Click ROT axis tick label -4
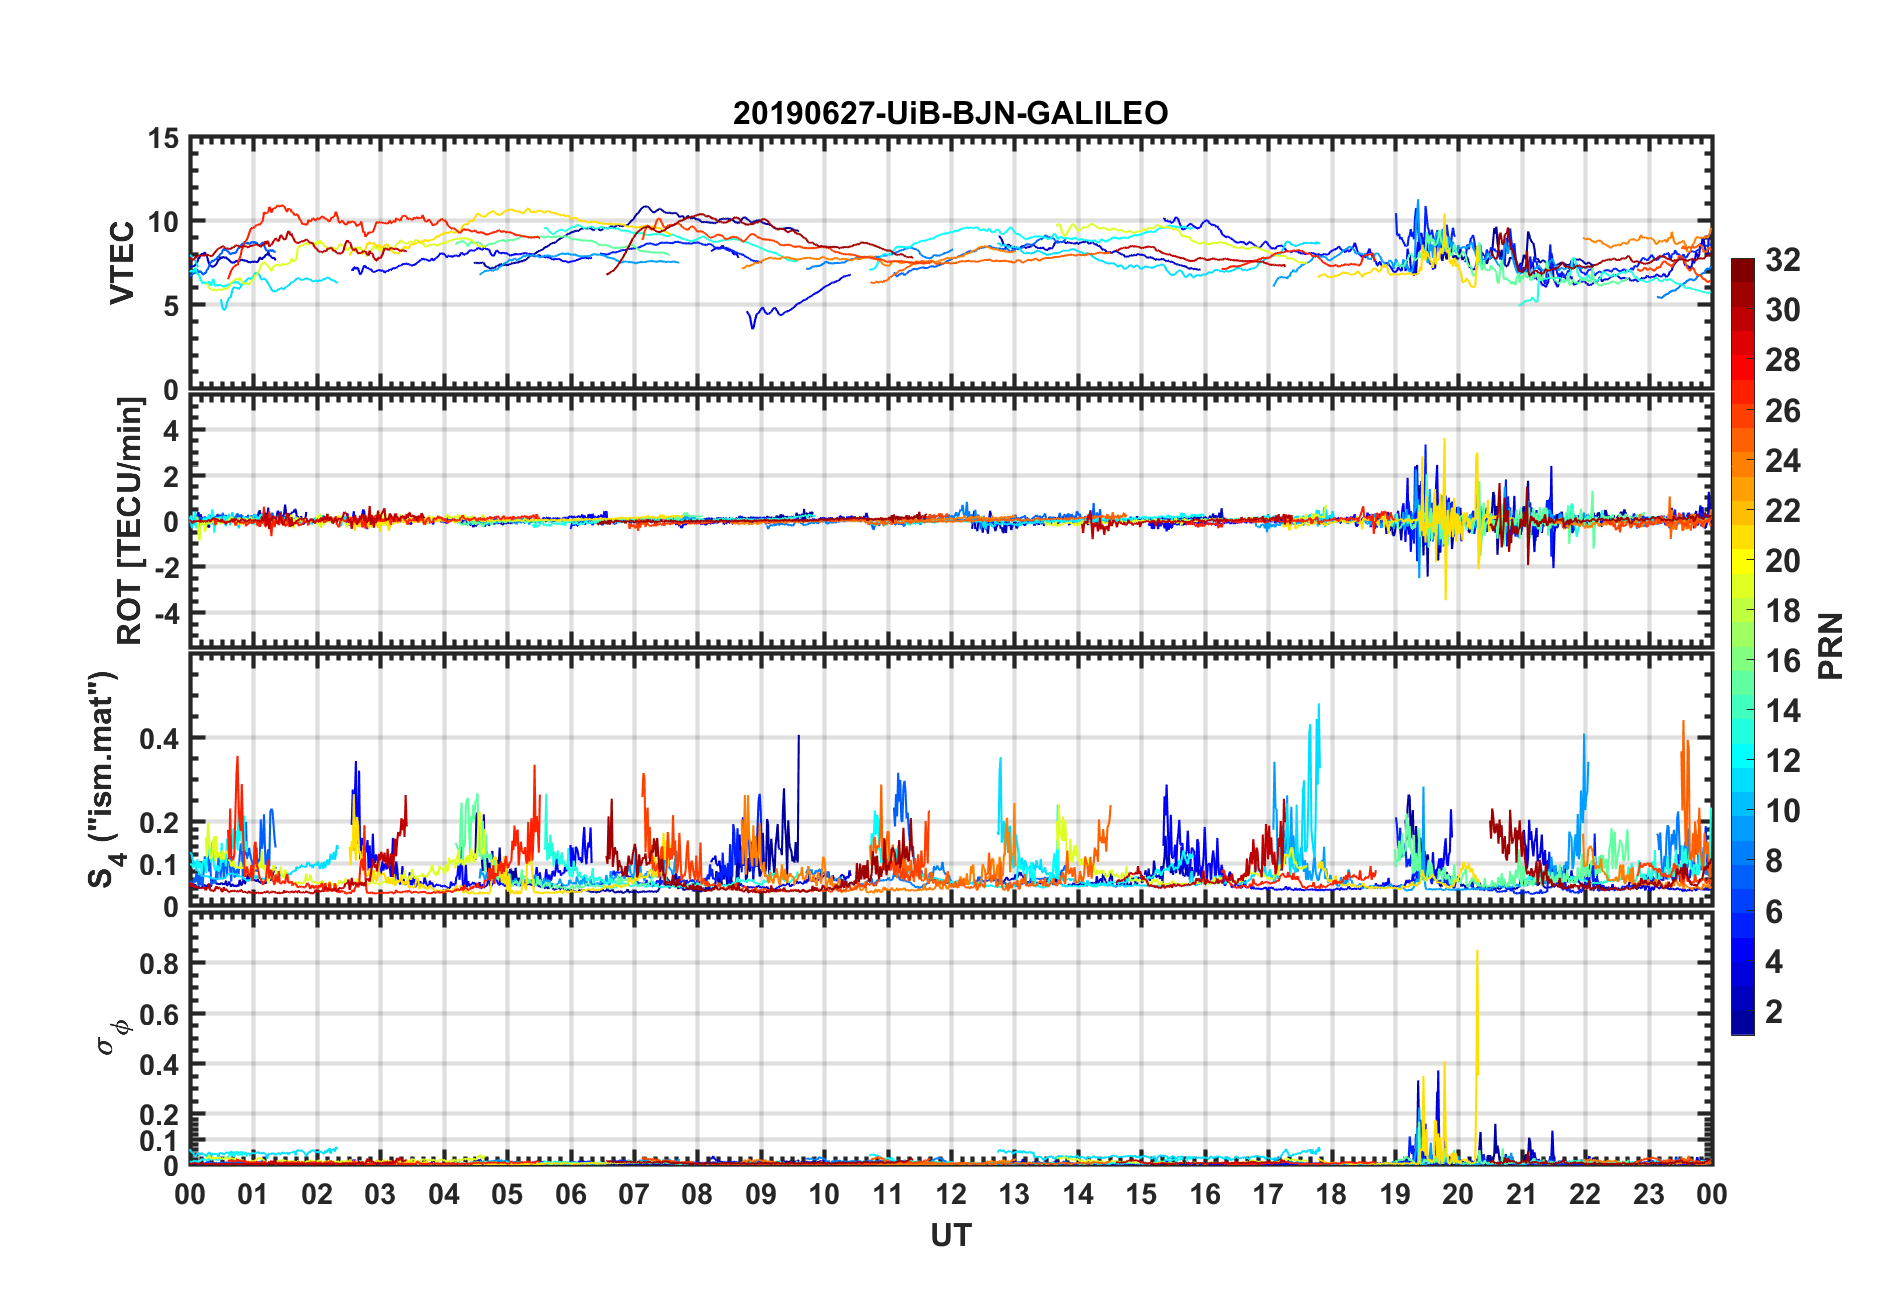This screenshot has height=1292, width=1902. click(167, 612)
